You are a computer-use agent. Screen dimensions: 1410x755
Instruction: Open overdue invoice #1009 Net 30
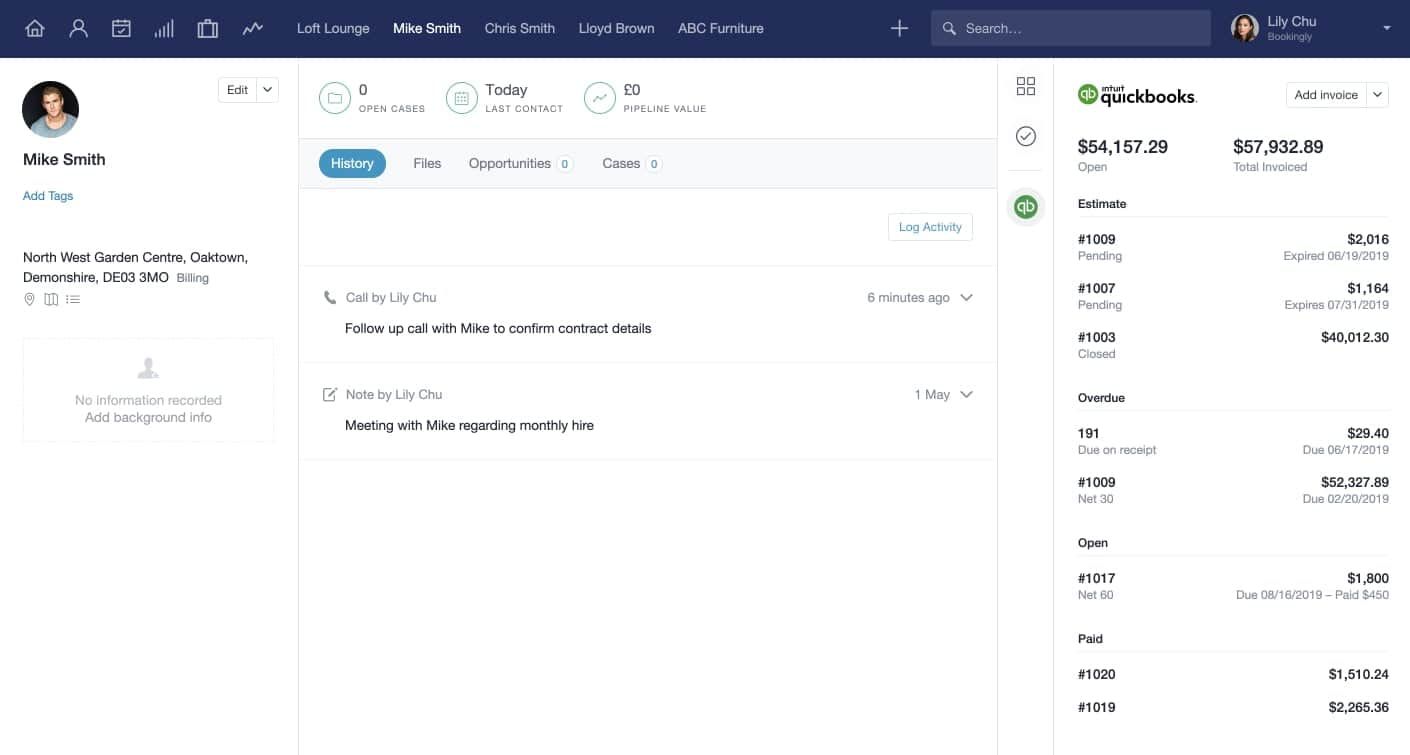click(1233, 490)
